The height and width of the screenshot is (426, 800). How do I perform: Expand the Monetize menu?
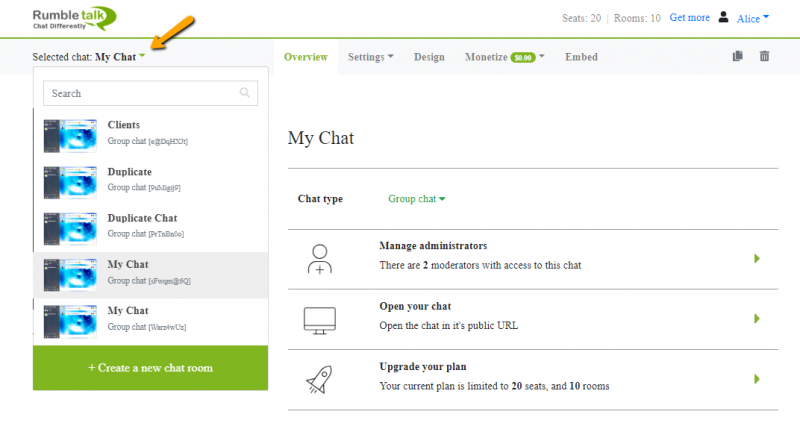click(504, 57)
